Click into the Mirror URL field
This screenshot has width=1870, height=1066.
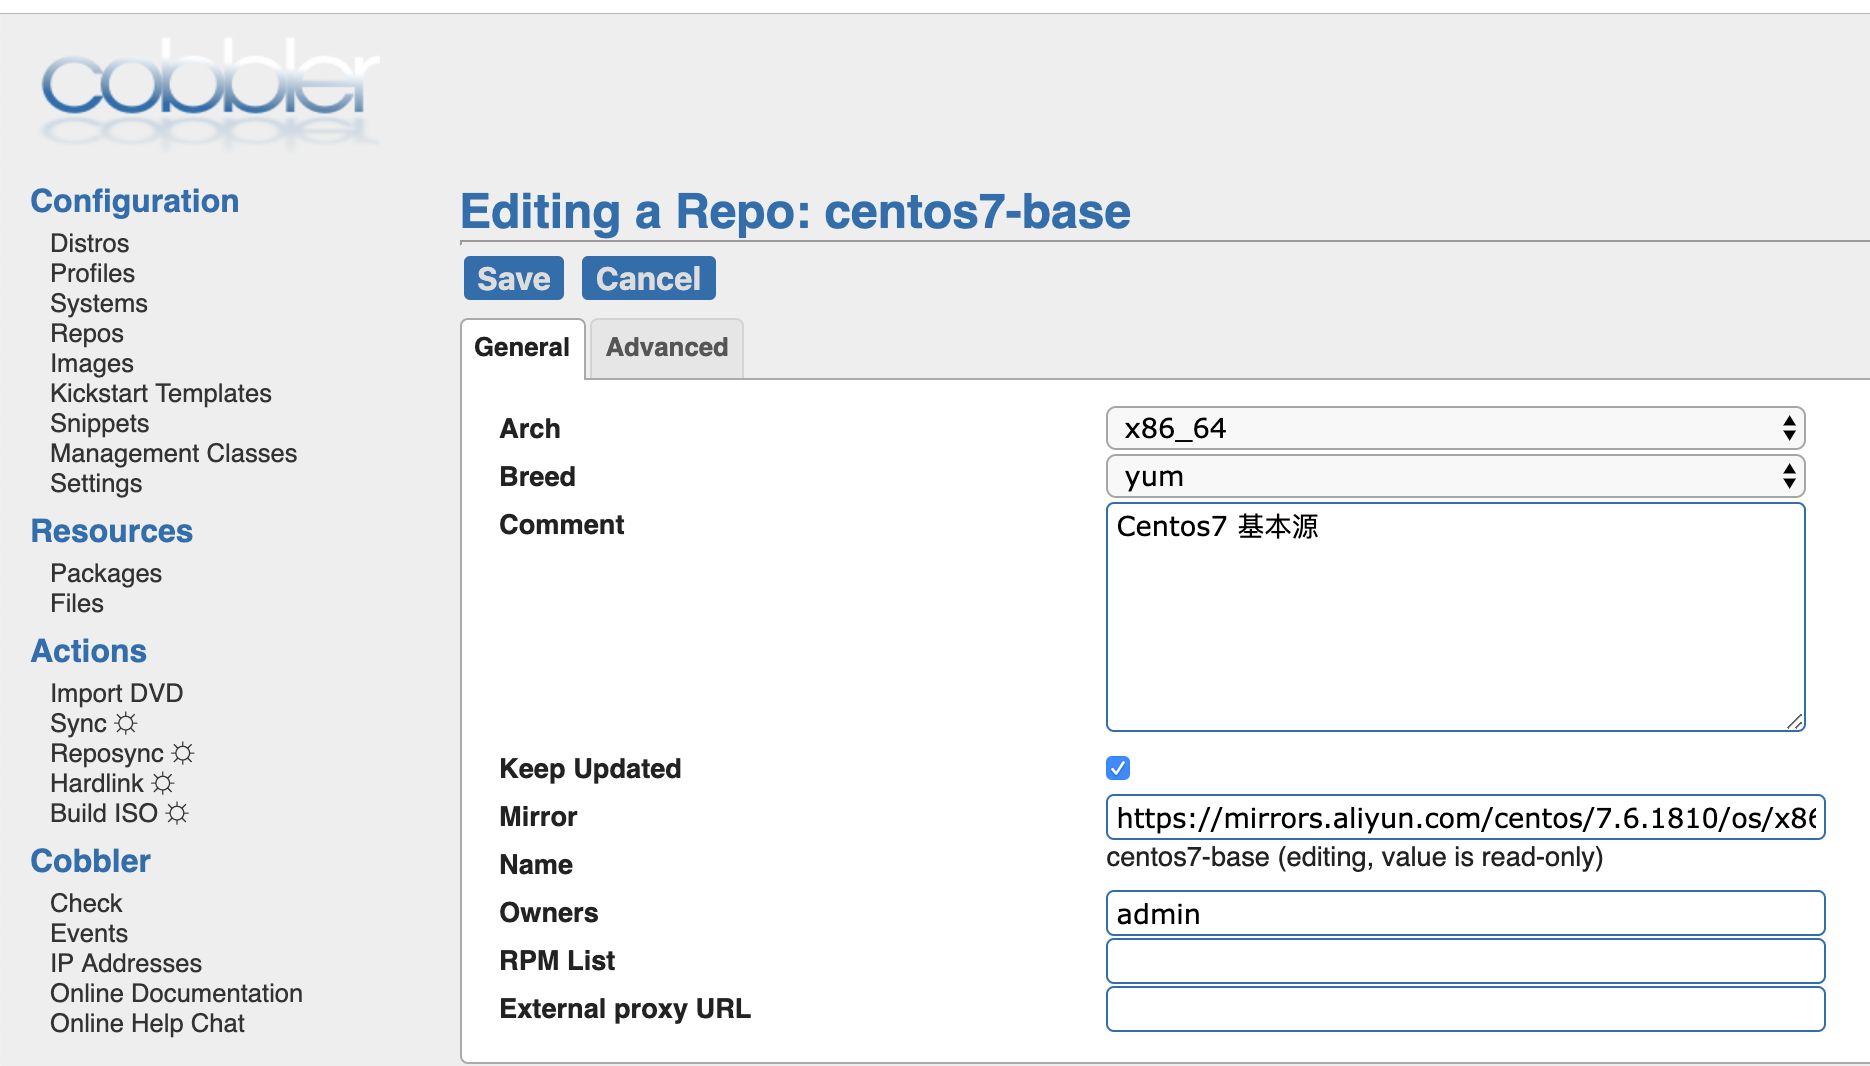[1465, 818]
